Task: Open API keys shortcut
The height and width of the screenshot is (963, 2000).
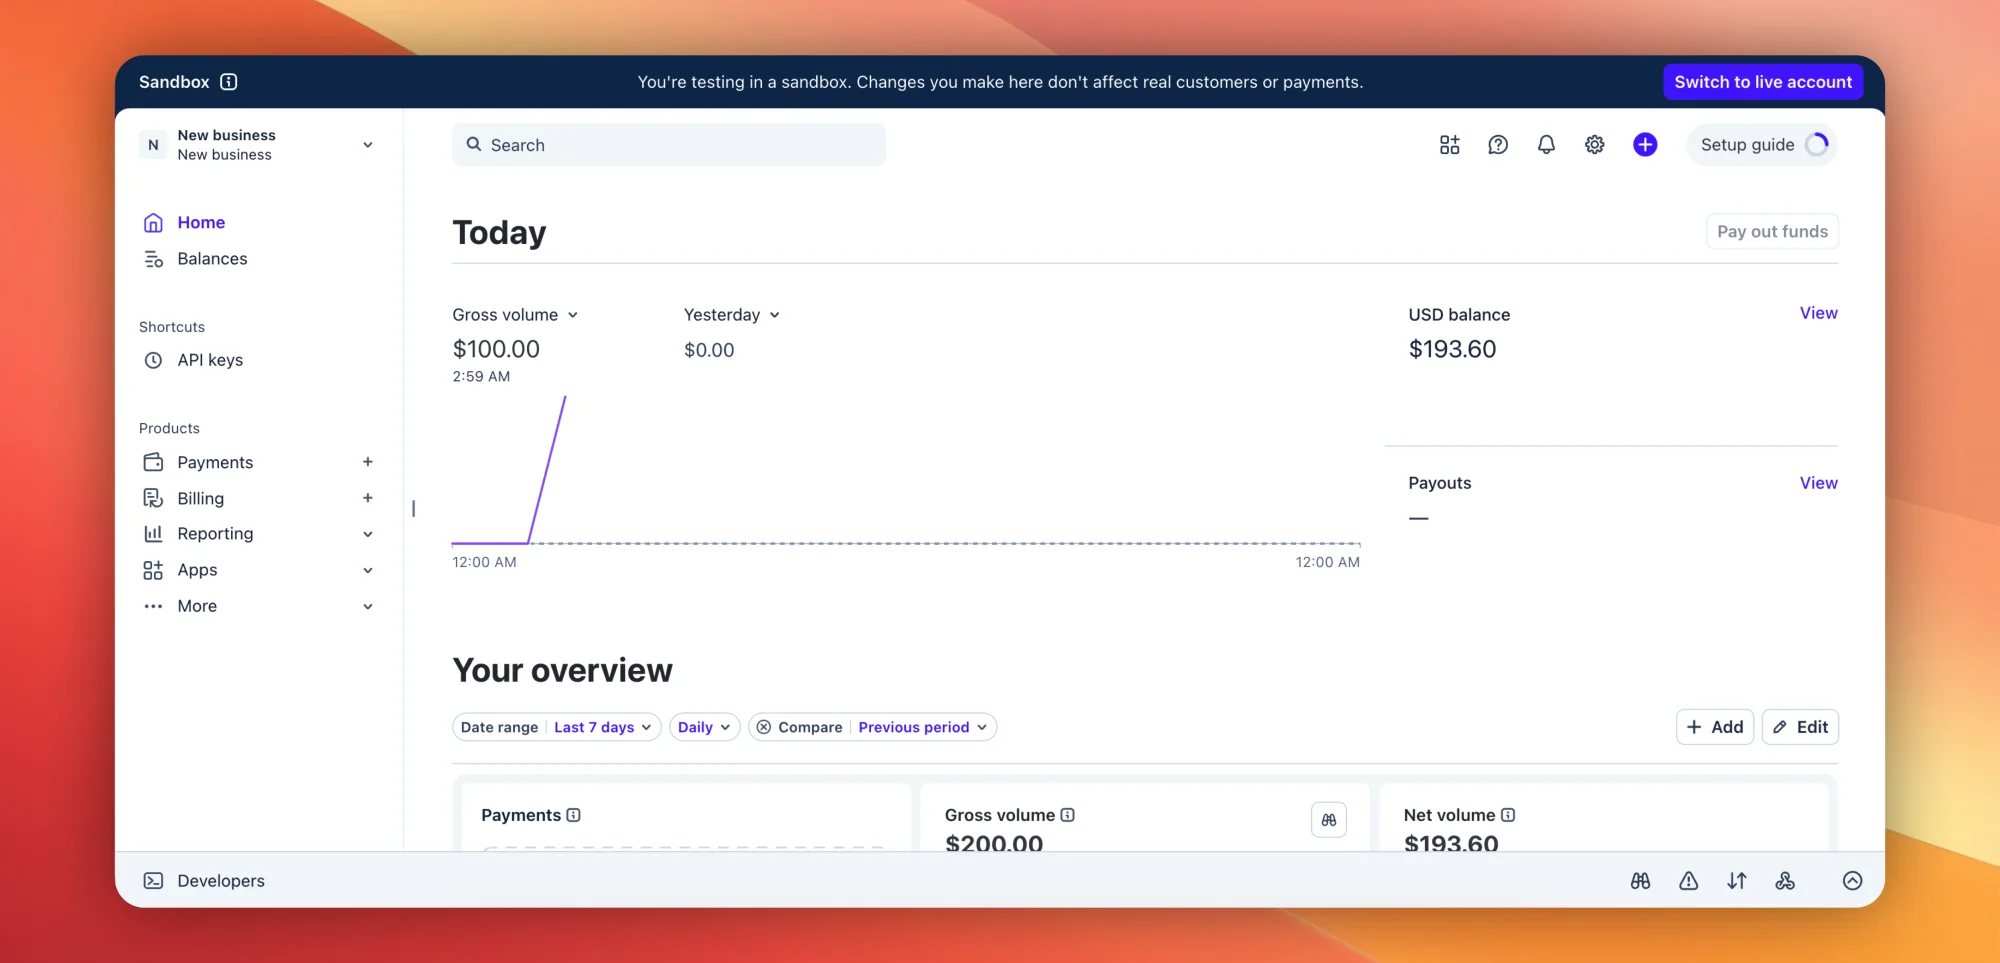Action: pos(210,360)
